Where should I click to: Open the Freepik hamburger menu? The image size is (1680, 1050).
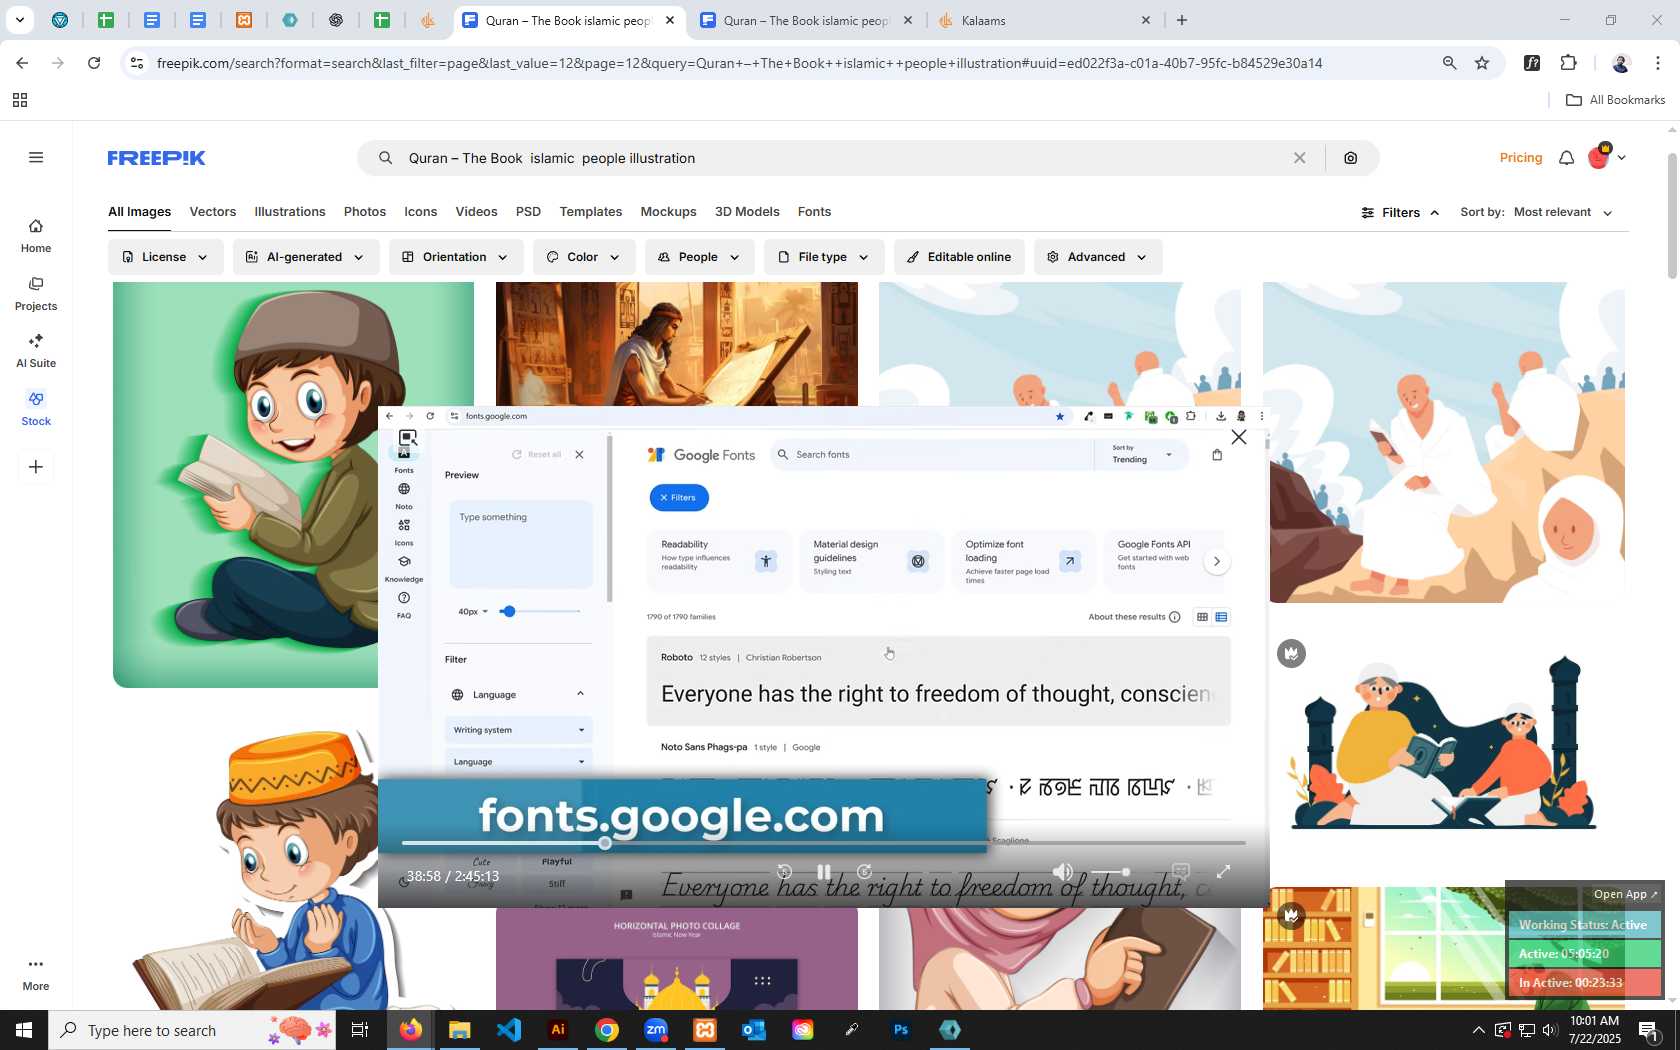(x=36, y=157)
